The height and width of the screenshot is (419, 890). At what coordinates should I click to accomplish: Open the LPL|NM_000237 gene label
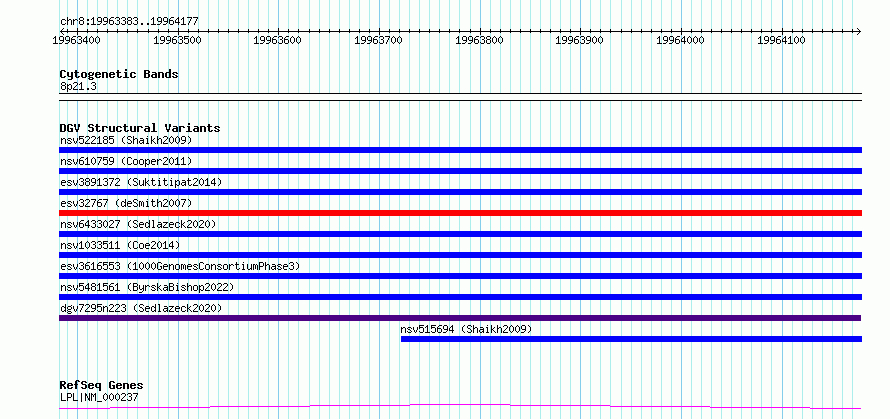[x=99, y=398]
